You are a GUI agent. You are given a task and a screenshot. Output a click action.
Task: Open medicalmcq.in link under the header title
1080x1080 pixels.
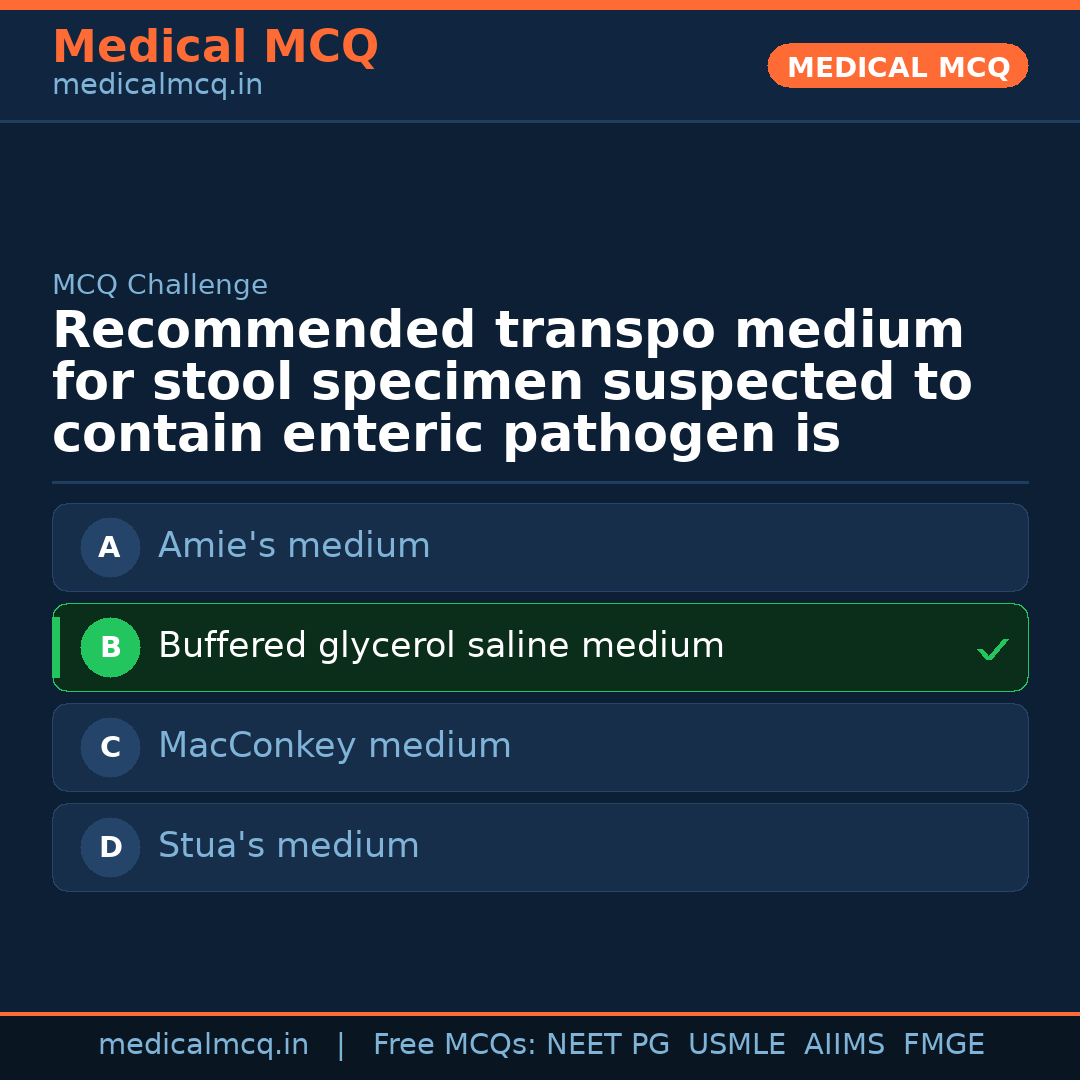tap(157, 86)
